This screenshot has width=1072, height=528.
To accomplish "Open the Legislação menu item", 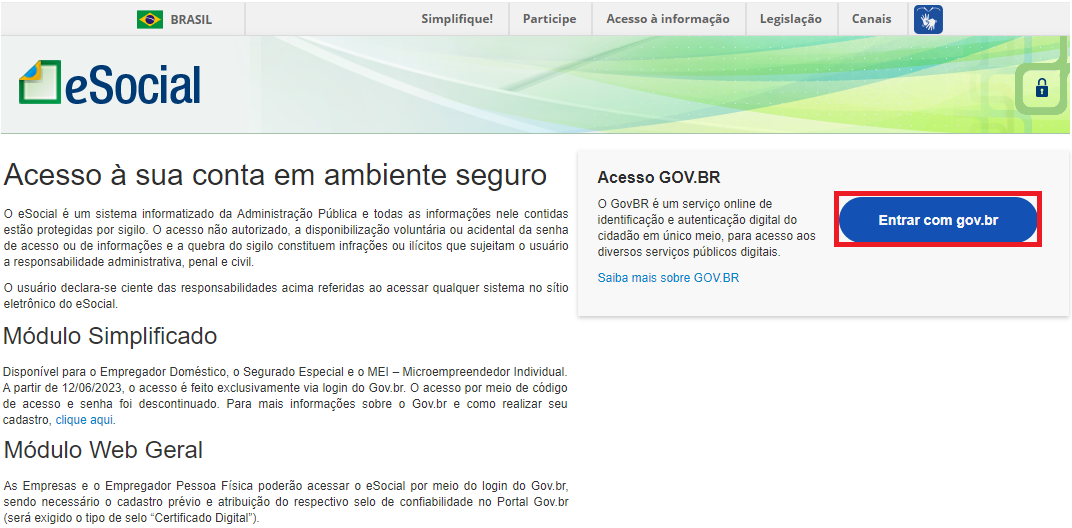I will click(x=790, y=19).
